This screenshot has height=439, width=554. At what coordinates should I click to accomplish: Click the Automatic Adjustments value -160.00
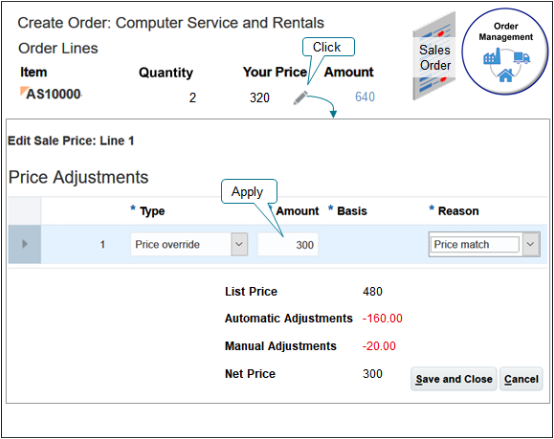point(382,319)
